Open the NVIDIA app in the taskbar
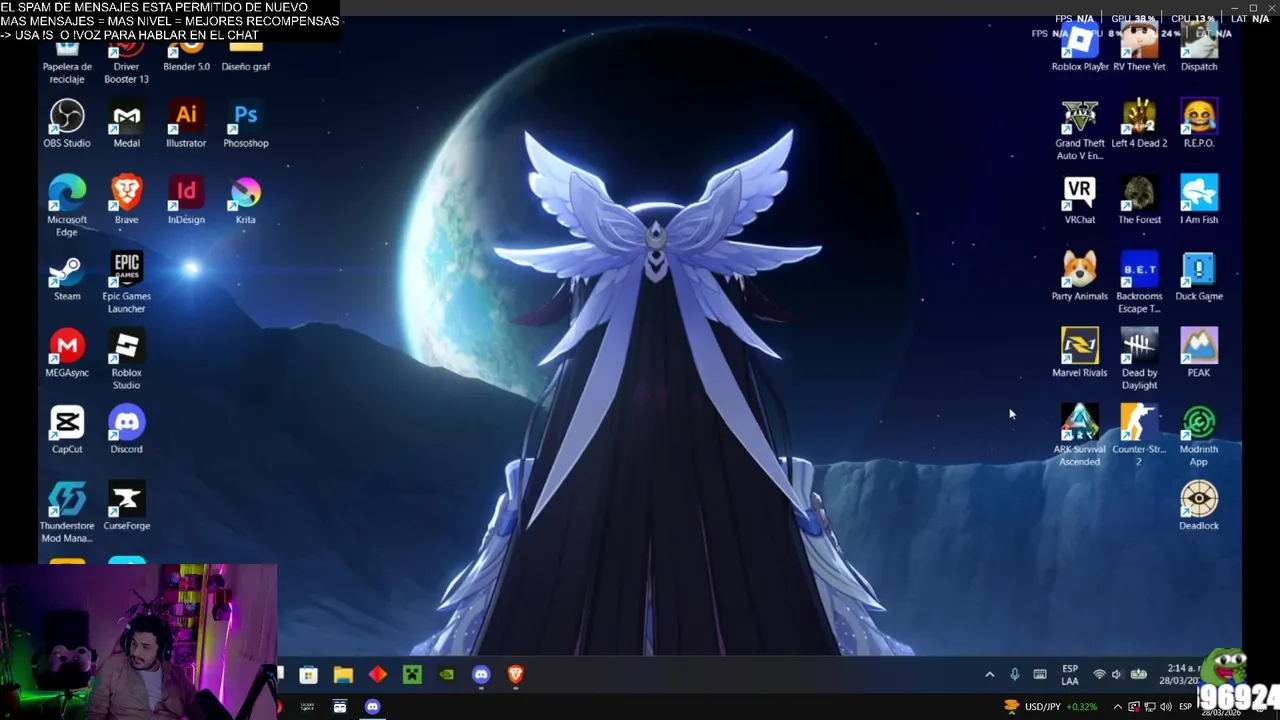1280x720 pixels. coord(447,675)
